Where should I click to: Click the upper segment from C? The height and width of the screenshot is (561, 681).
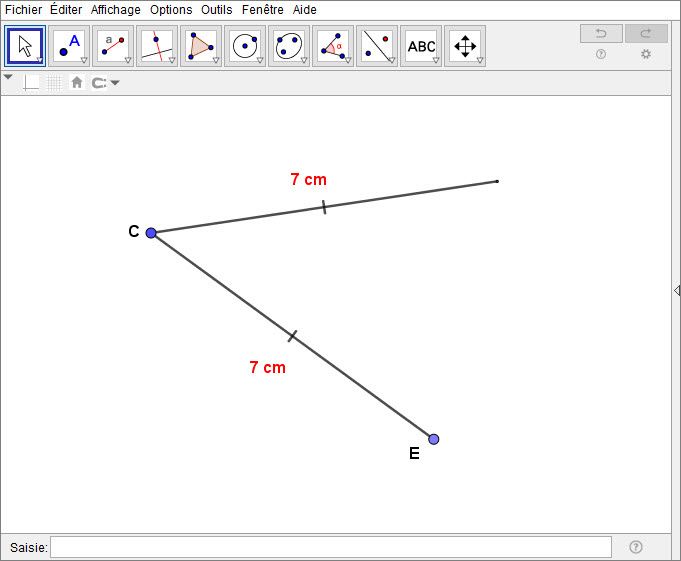tap(324, 208)
